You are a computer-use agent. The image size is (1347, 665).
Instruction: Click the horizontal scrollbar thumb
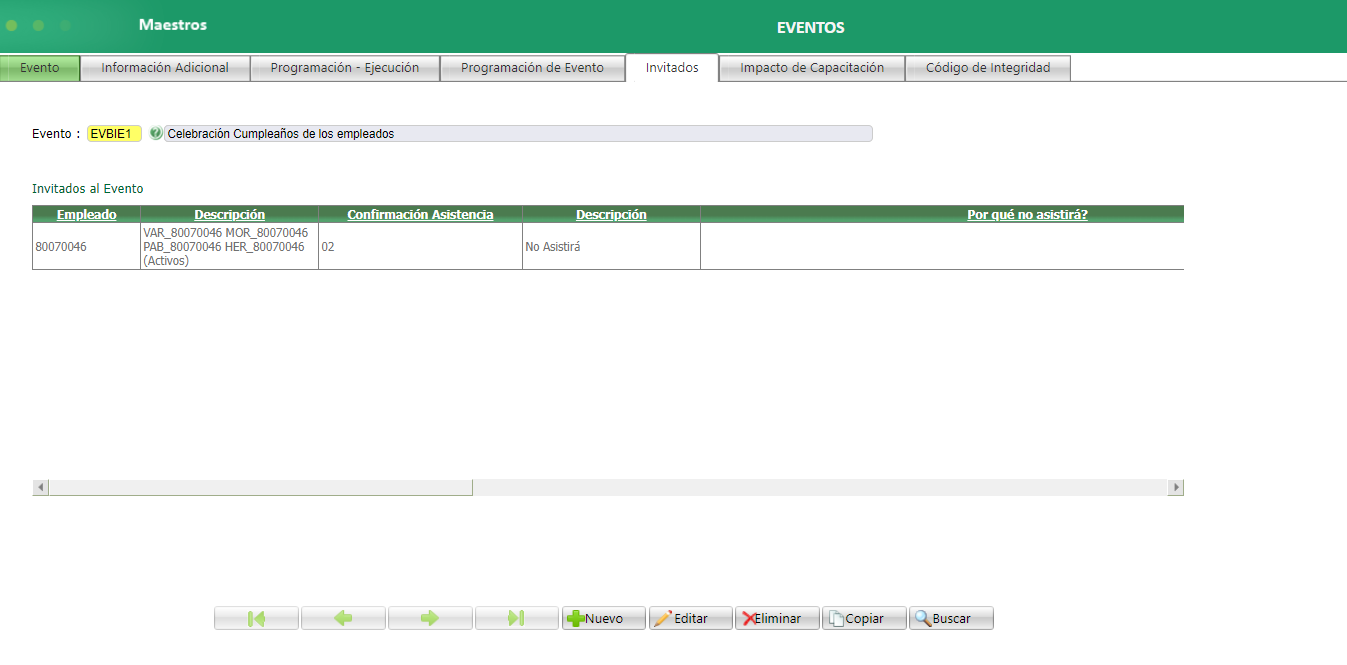261,487
